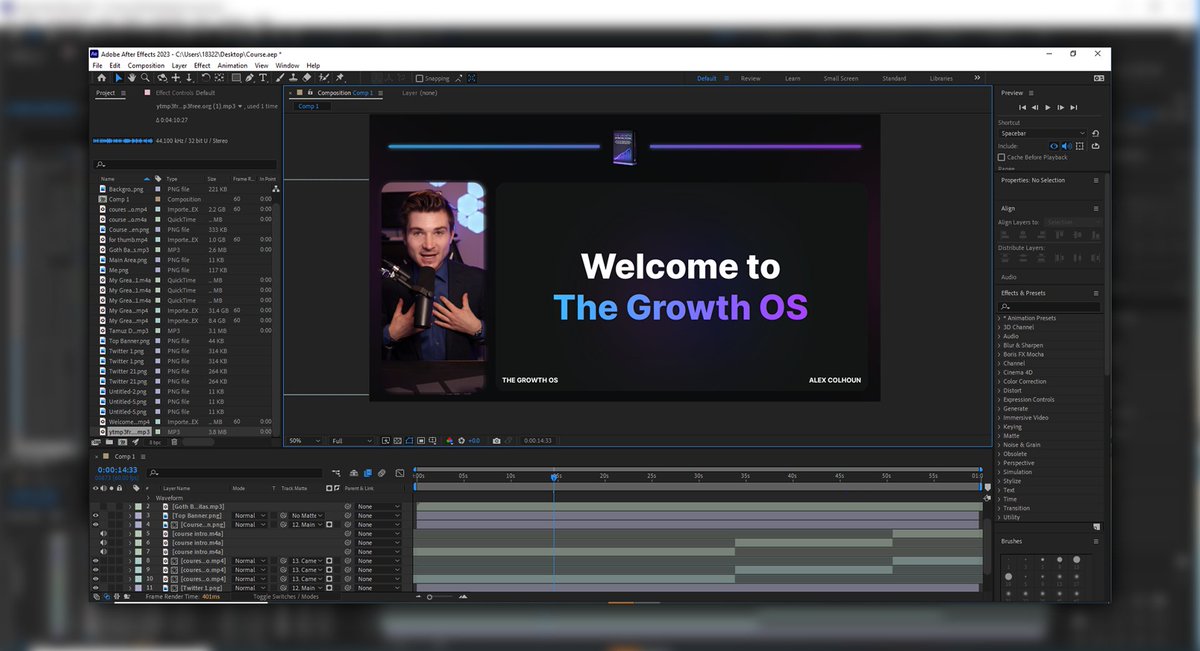This screenshot has width=1200, height=651.
Task: Select the Rotation tool
Action: coord(206,77)
